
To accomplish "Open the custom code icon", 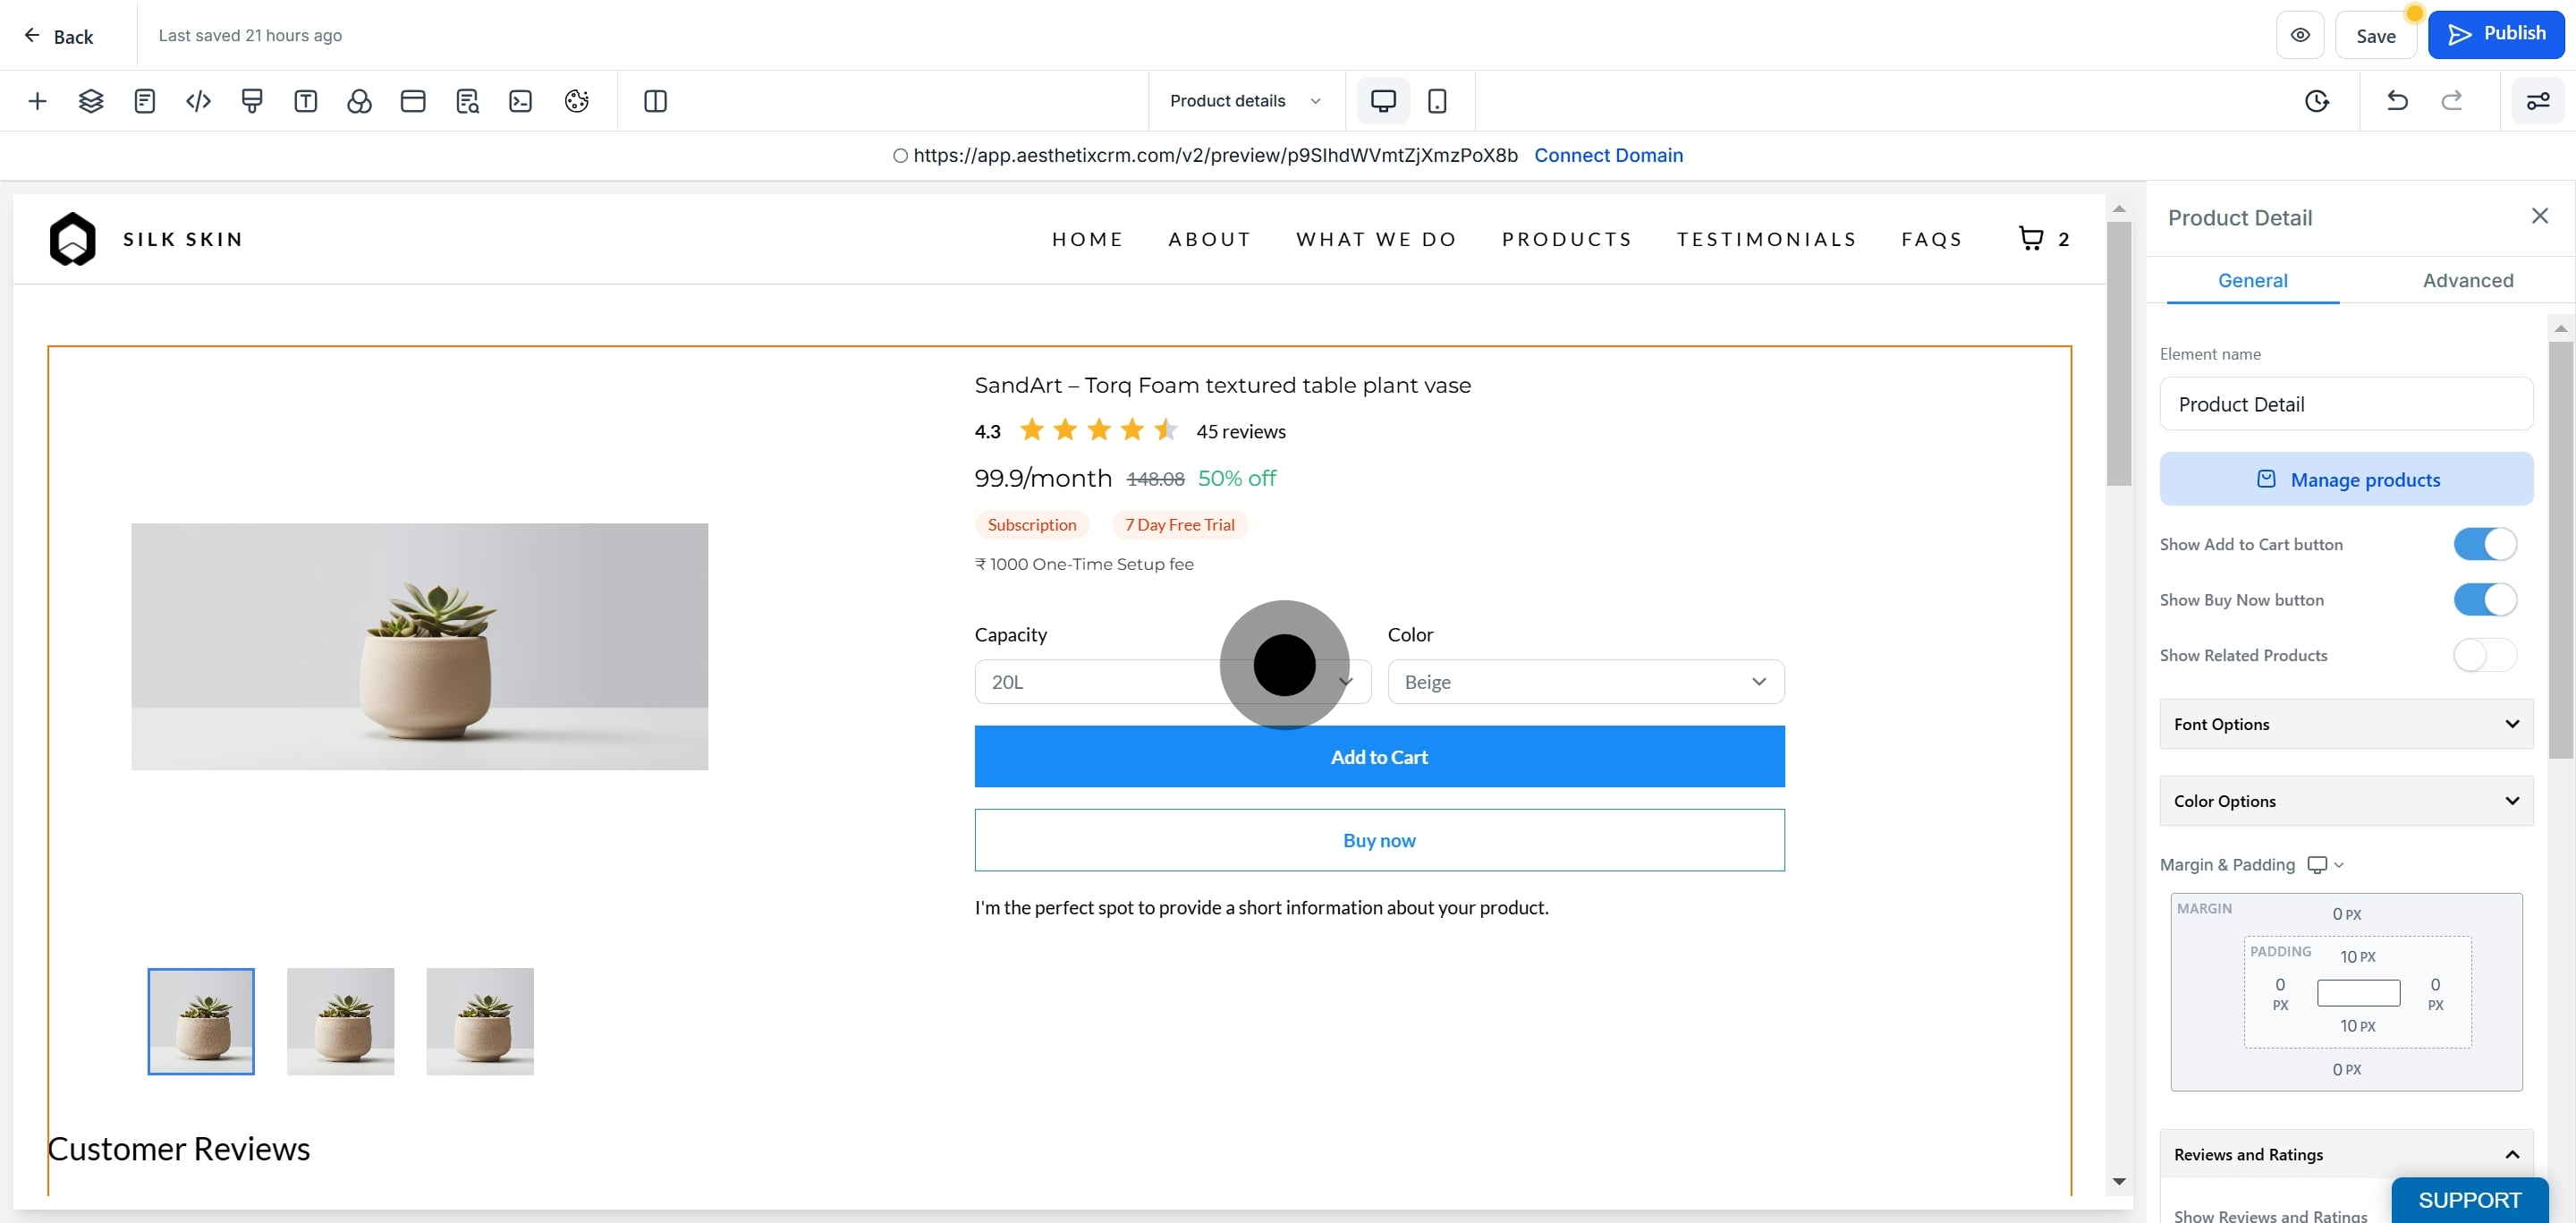I will (198, 101).
